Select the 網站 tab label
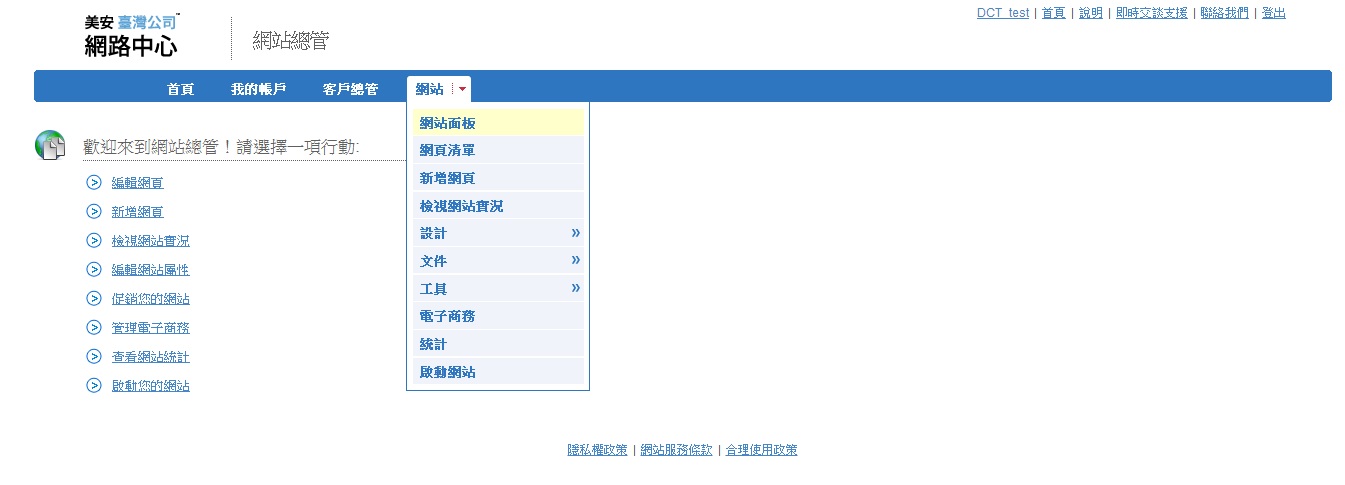This screenshot has width=1345, height=485. [x=429, y=90]
